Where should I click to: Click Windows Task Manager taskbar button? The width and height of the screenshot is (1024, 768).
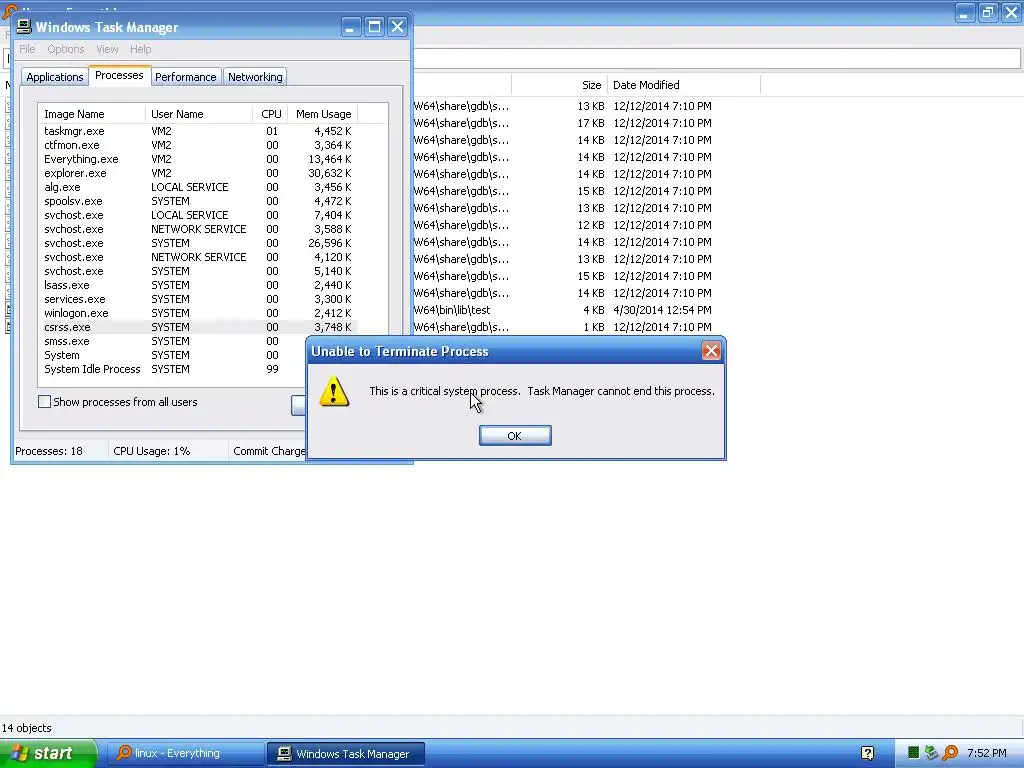(x=346, y=754)
